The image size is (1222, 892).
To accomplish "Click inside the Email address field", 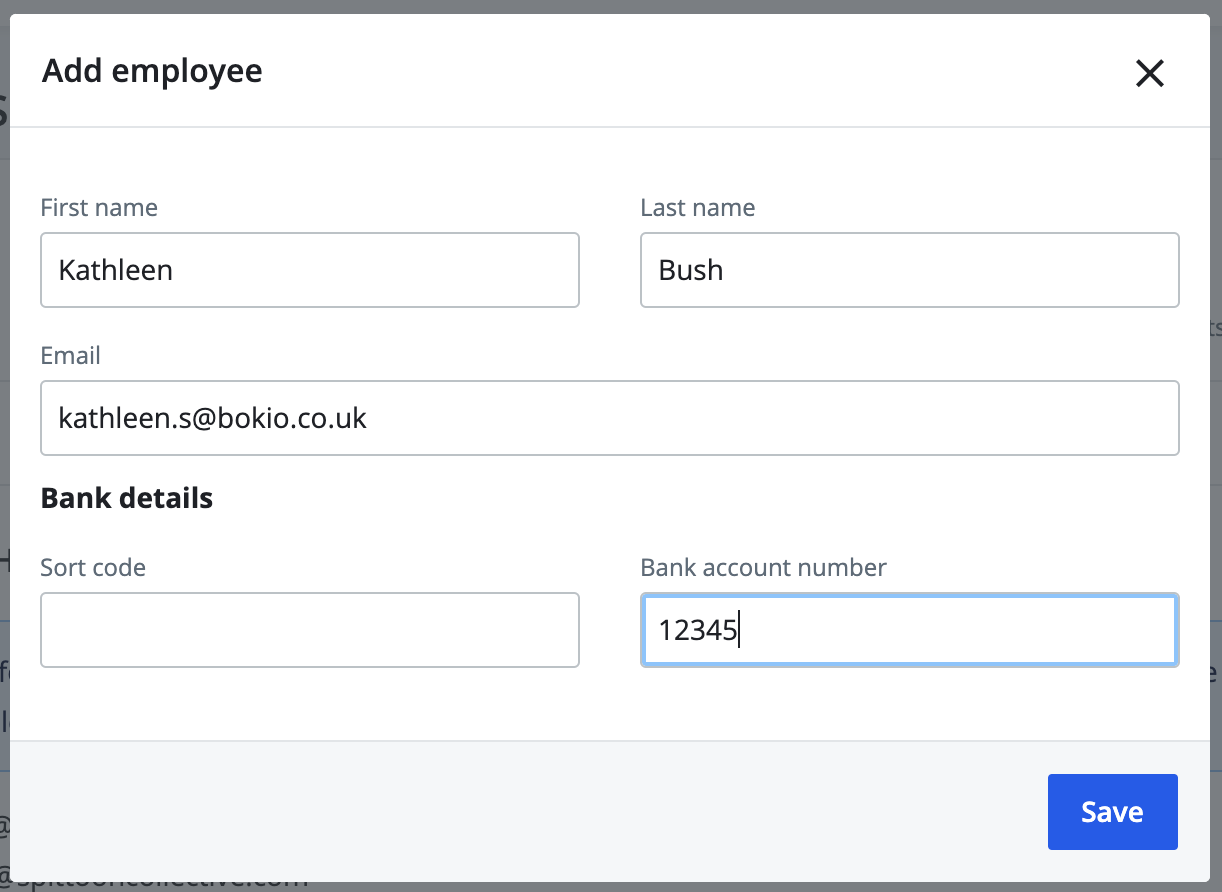I will [x=610, y=418].
